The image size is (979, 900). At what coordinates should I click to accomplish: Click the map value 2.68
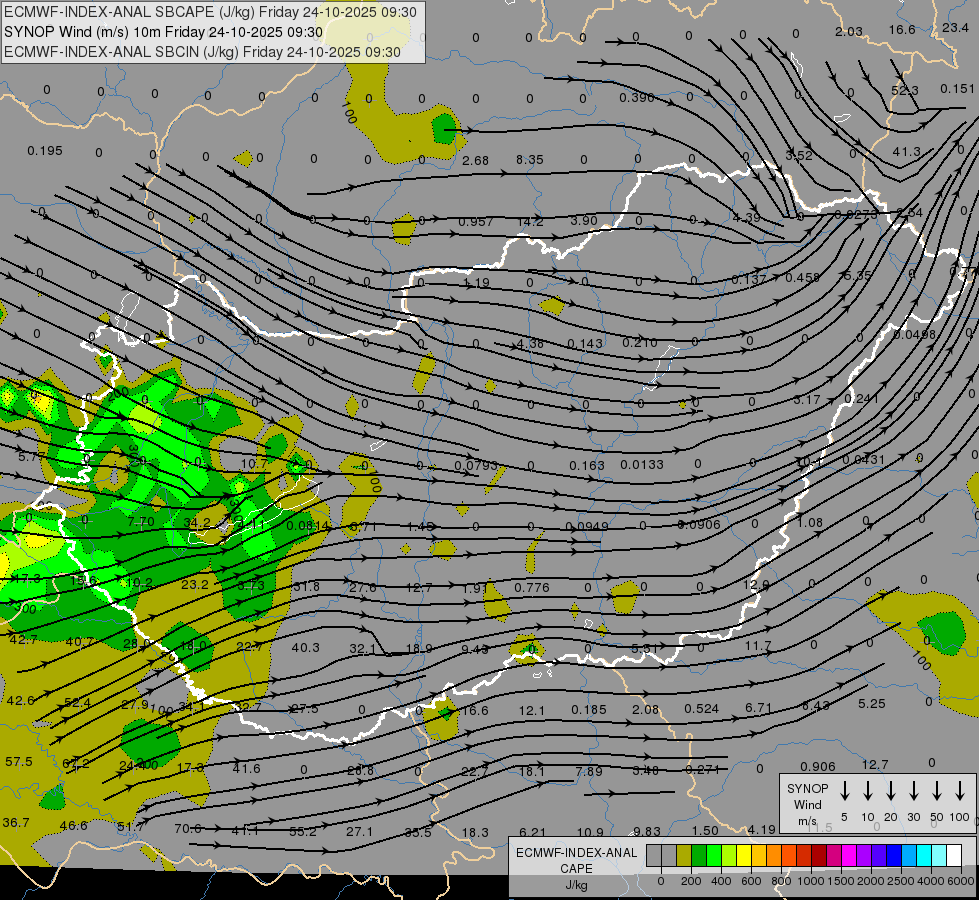click(x=475, y=161)
